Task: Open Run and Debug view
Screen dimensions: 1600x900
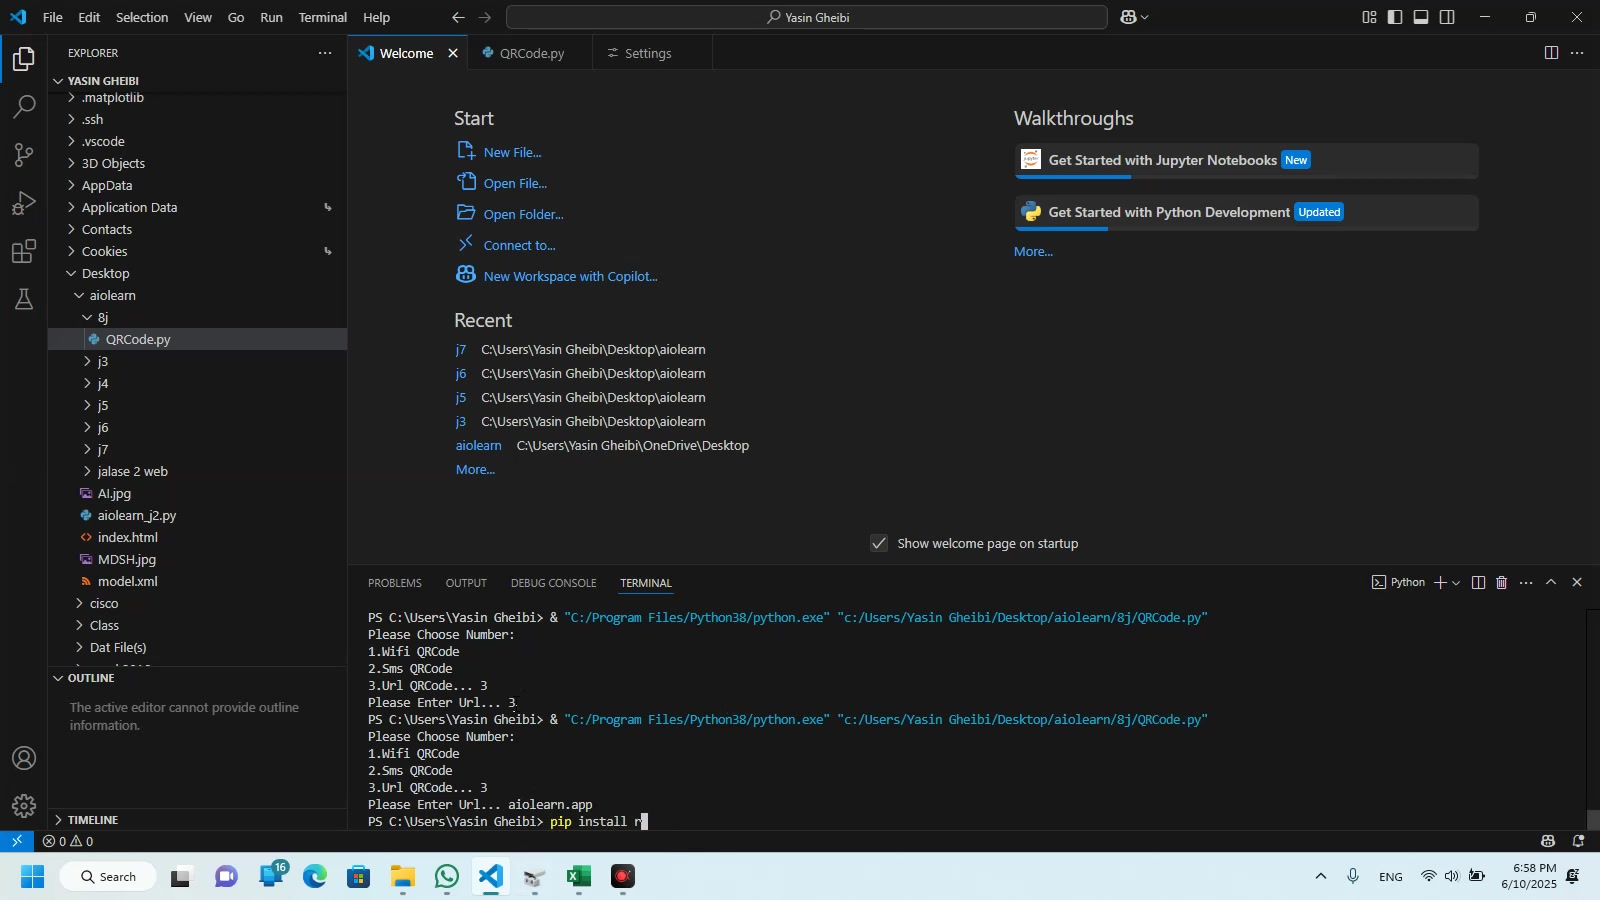Action: tap(24, 204)
